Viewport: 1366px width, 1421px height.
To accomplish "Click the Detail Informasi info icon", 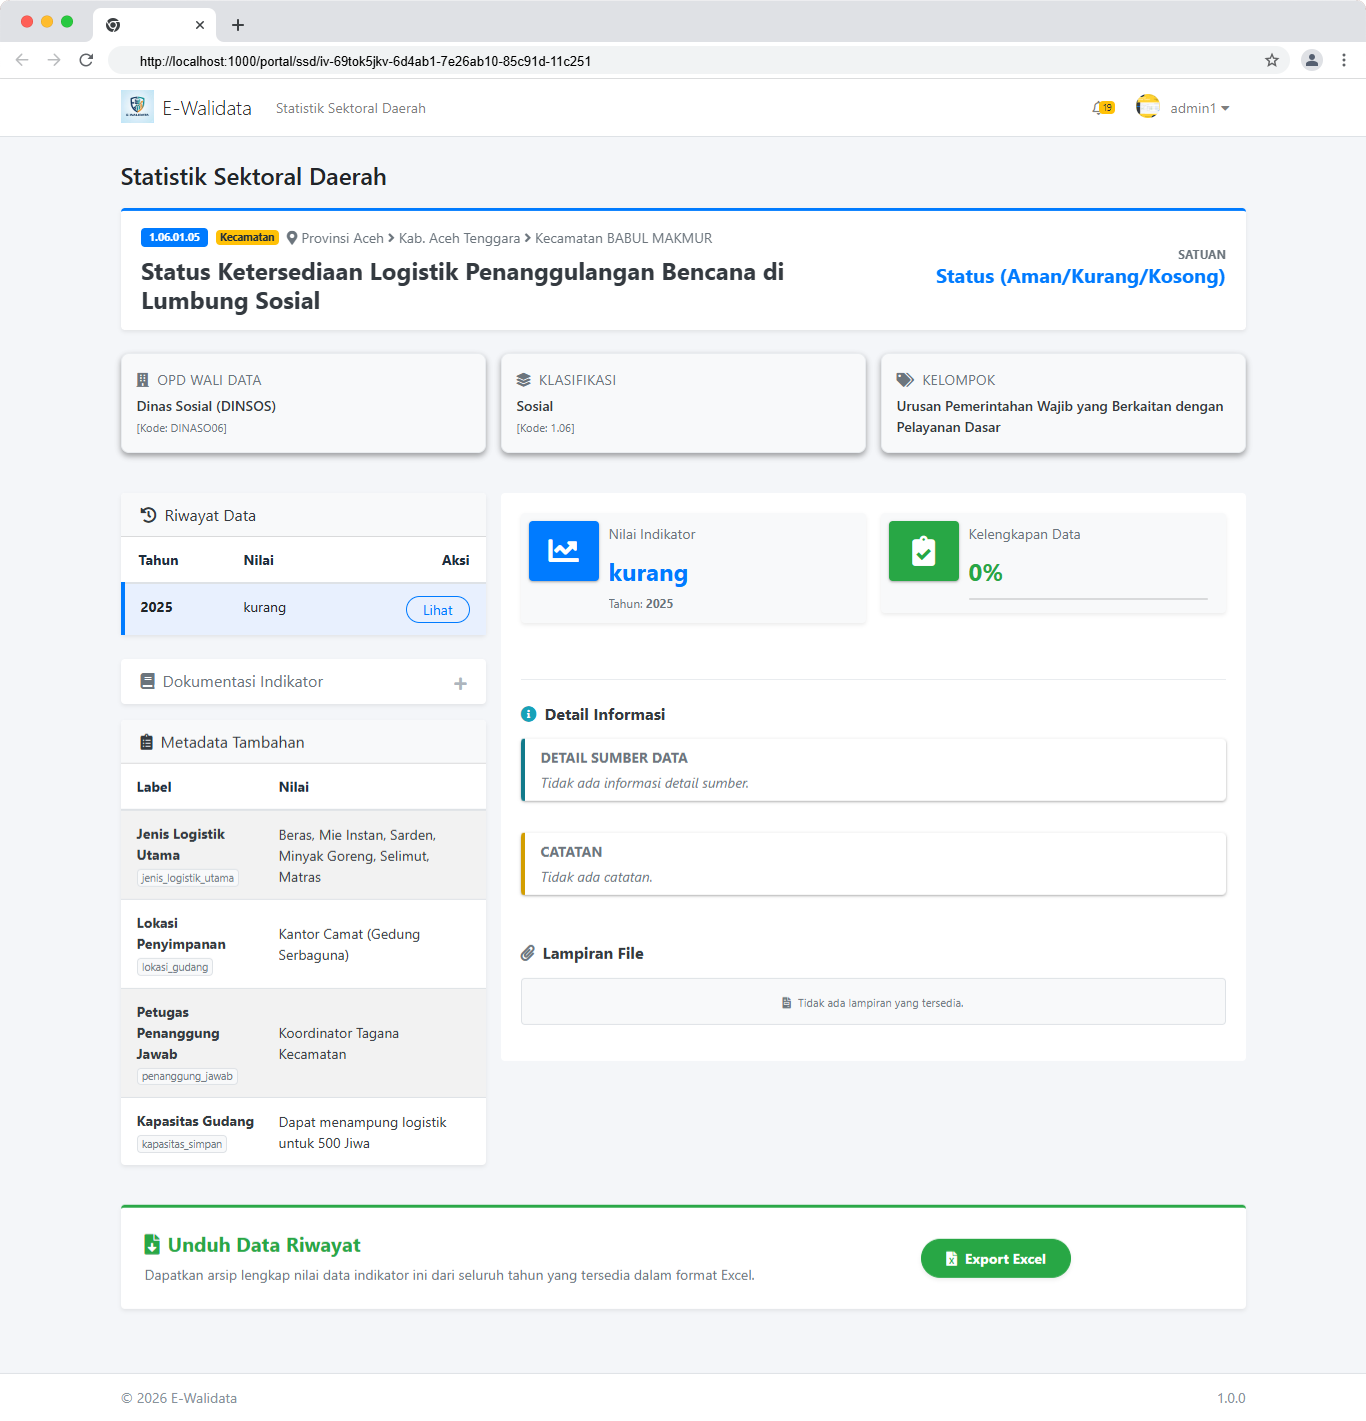I will point(529,714).
